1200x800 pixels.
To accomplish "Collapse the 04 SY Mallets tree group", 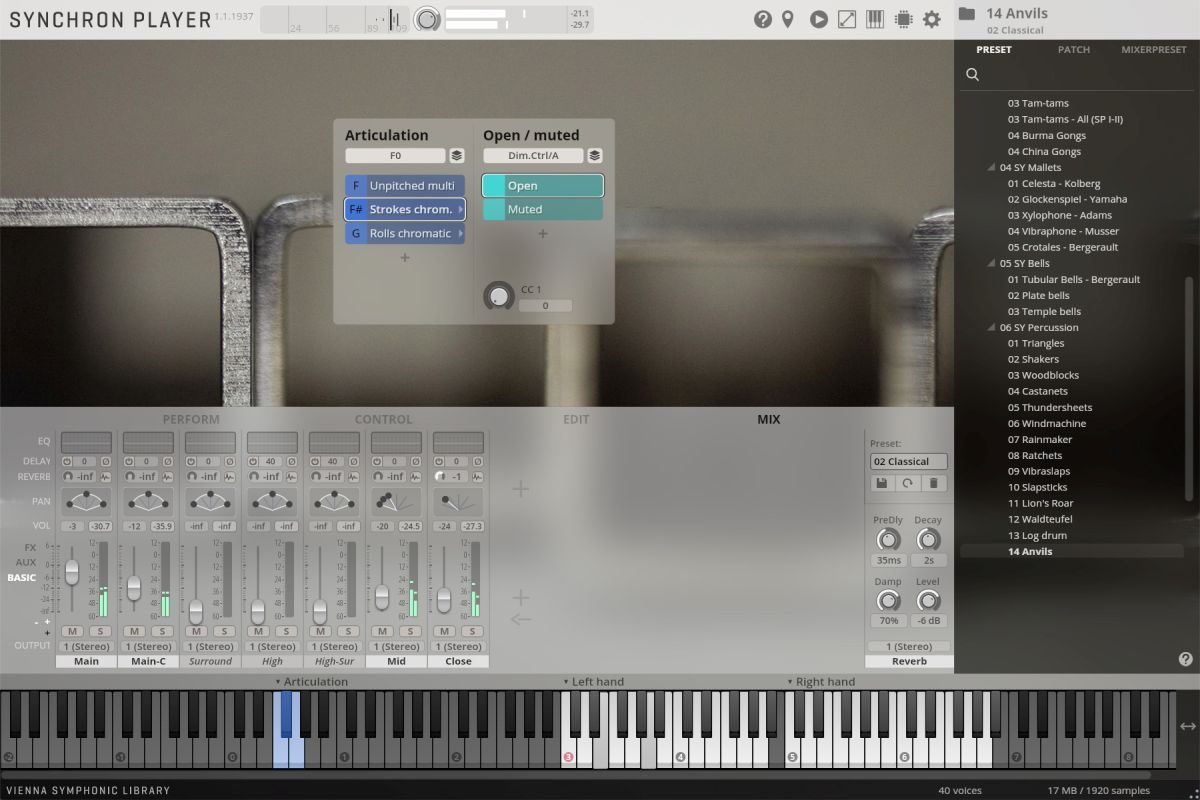I will coord(992,168).
